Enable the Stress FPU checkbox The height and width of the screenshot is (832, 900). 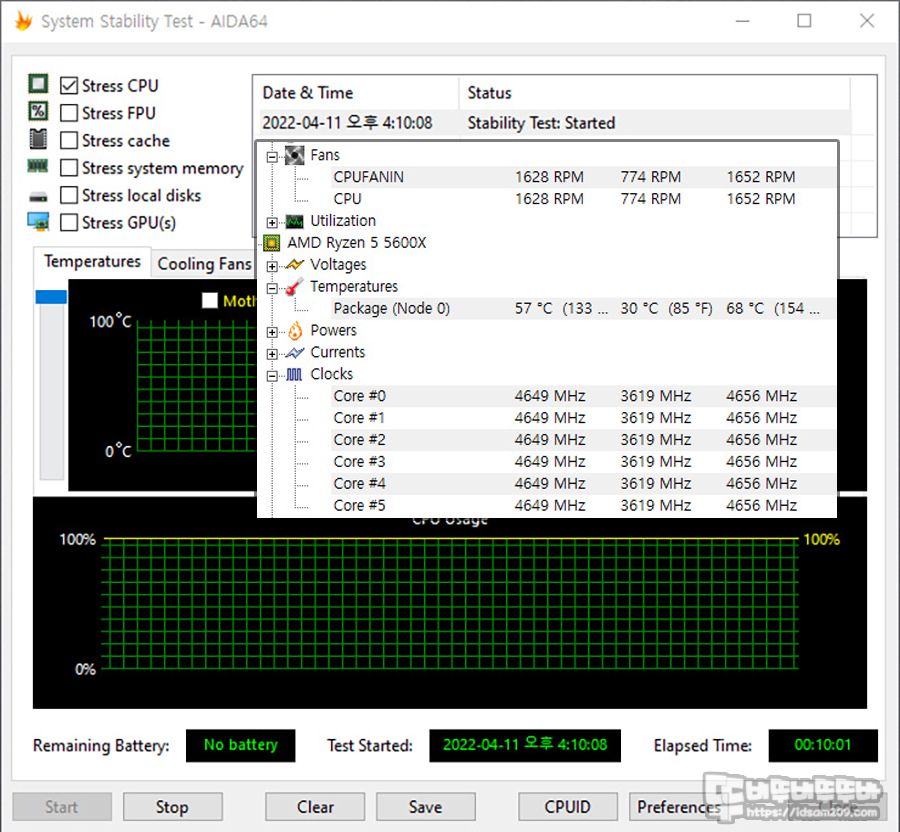[69, 113]
